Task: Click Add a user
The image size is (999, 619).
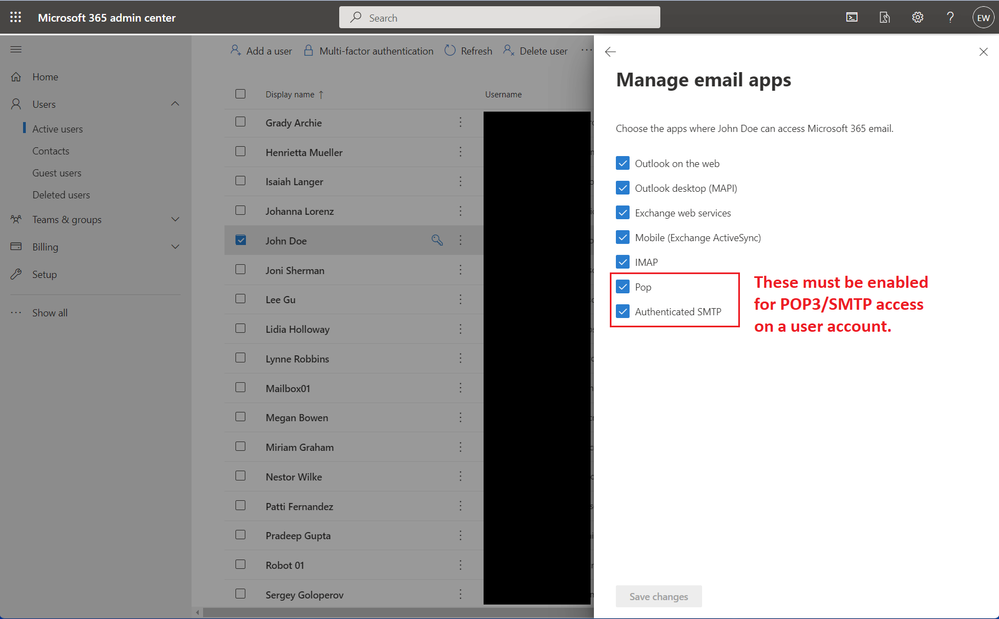Action: 261,50
